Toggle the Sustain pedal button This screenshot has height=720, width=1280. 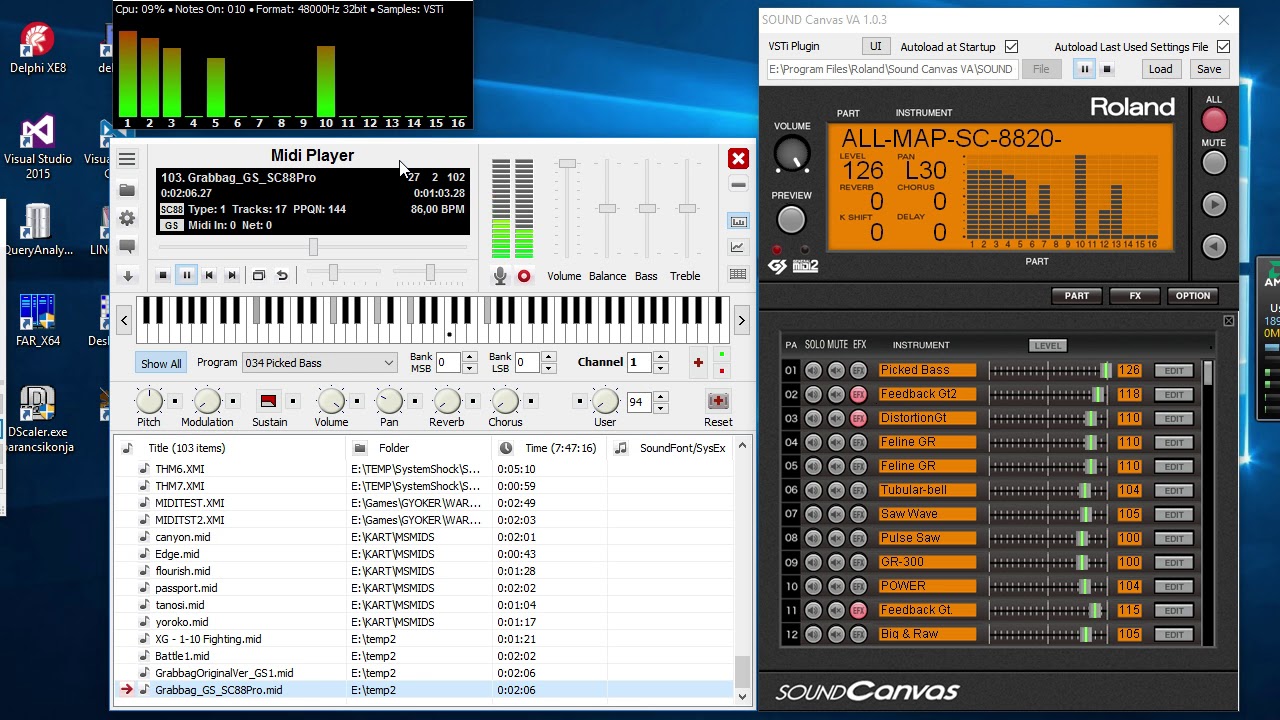tap(268, 401)
